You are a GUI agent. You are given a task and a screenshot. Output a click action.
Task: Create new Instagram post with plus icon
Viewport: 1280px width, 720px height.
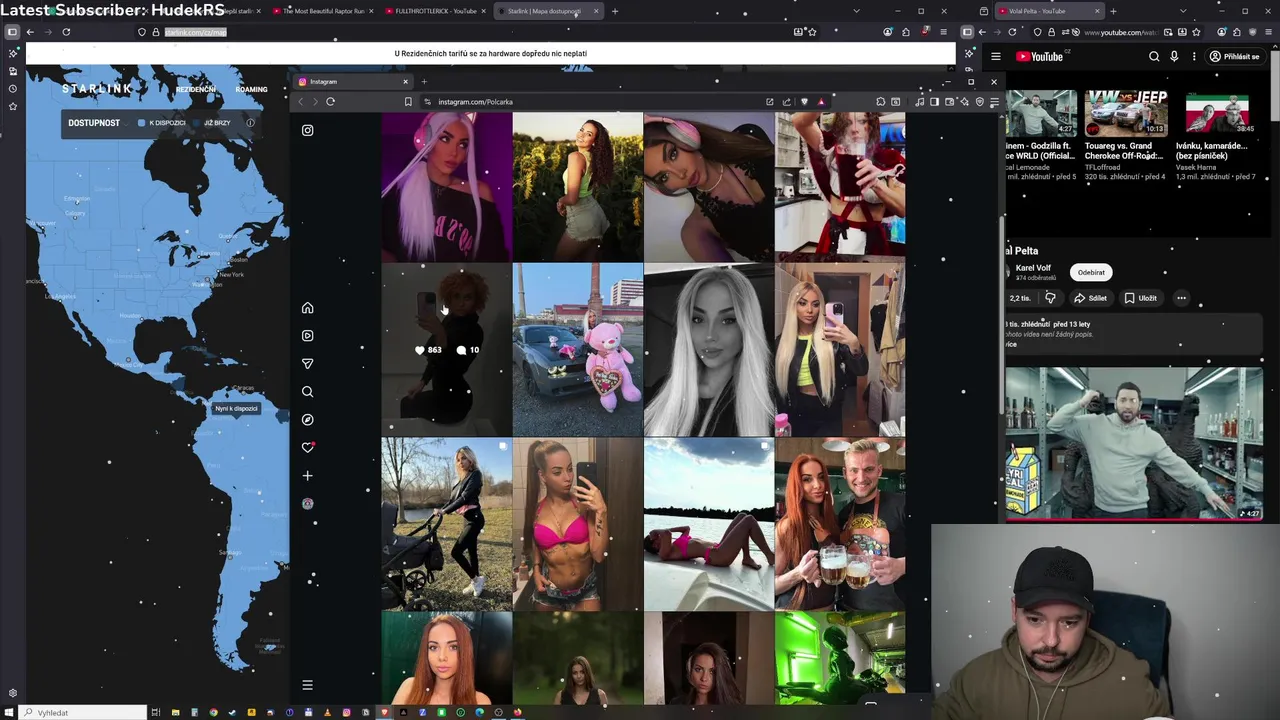(x=307, y=476)
